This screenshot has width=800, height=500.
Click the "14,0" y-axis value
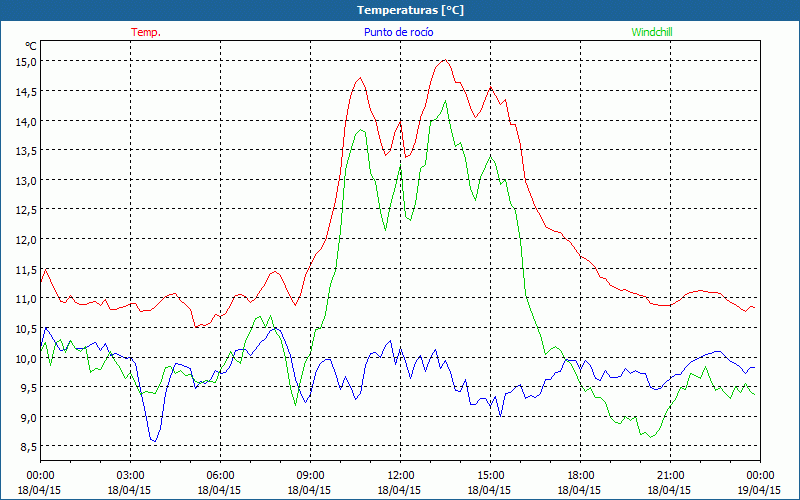27,121
